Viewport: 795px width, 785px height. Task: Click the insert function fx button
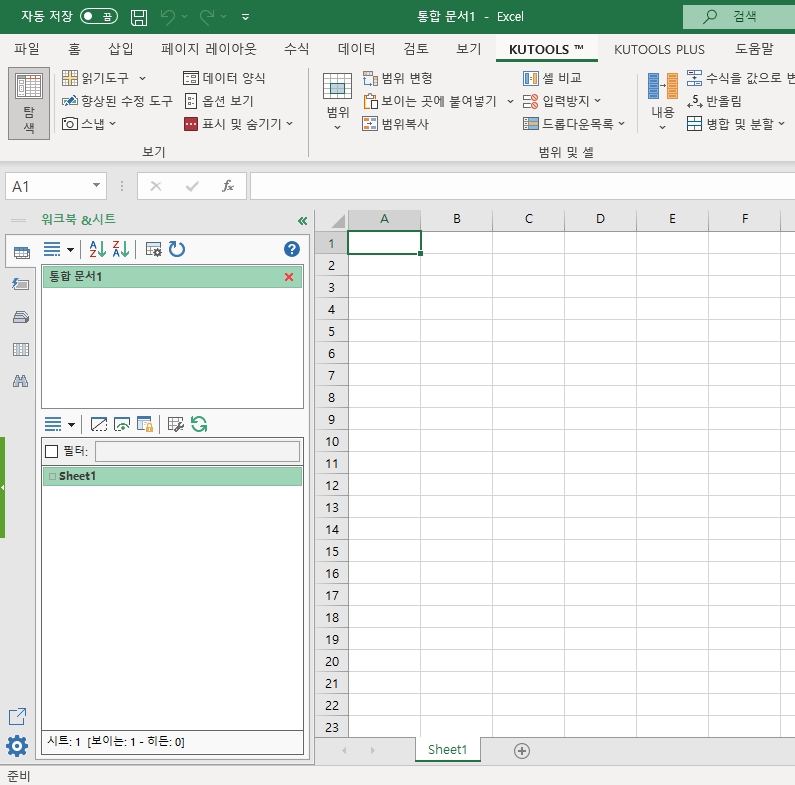click(228, 186)
